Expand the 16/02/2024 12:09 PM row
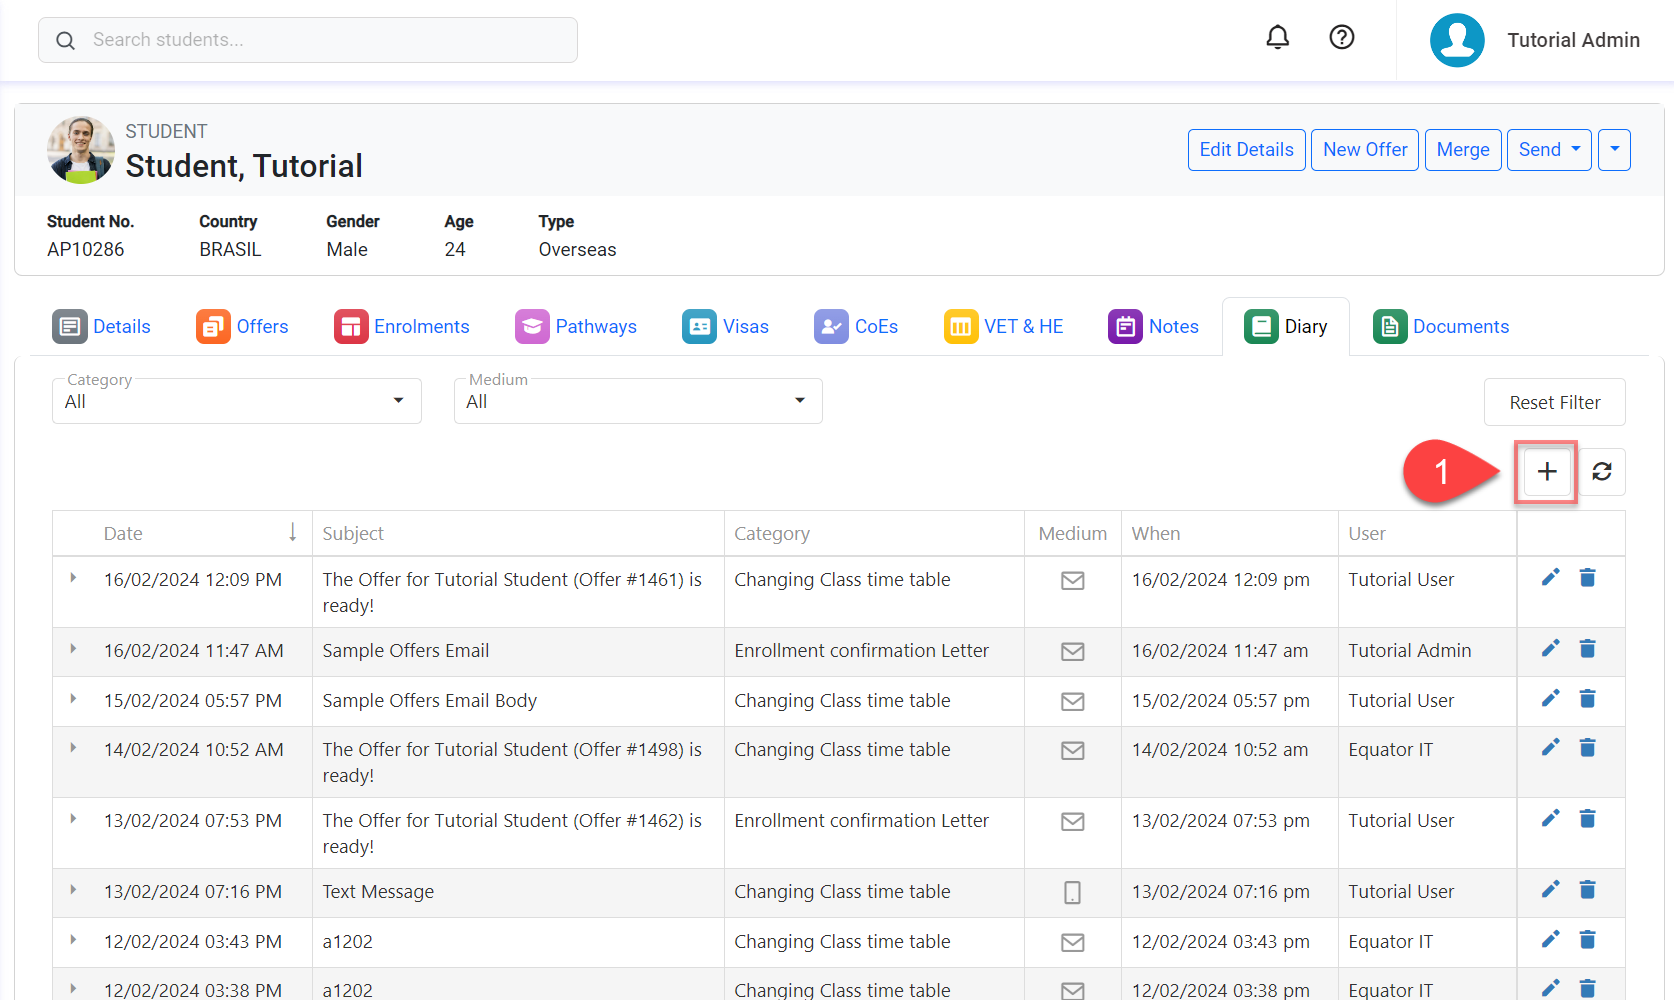 [x=73, y=578]
